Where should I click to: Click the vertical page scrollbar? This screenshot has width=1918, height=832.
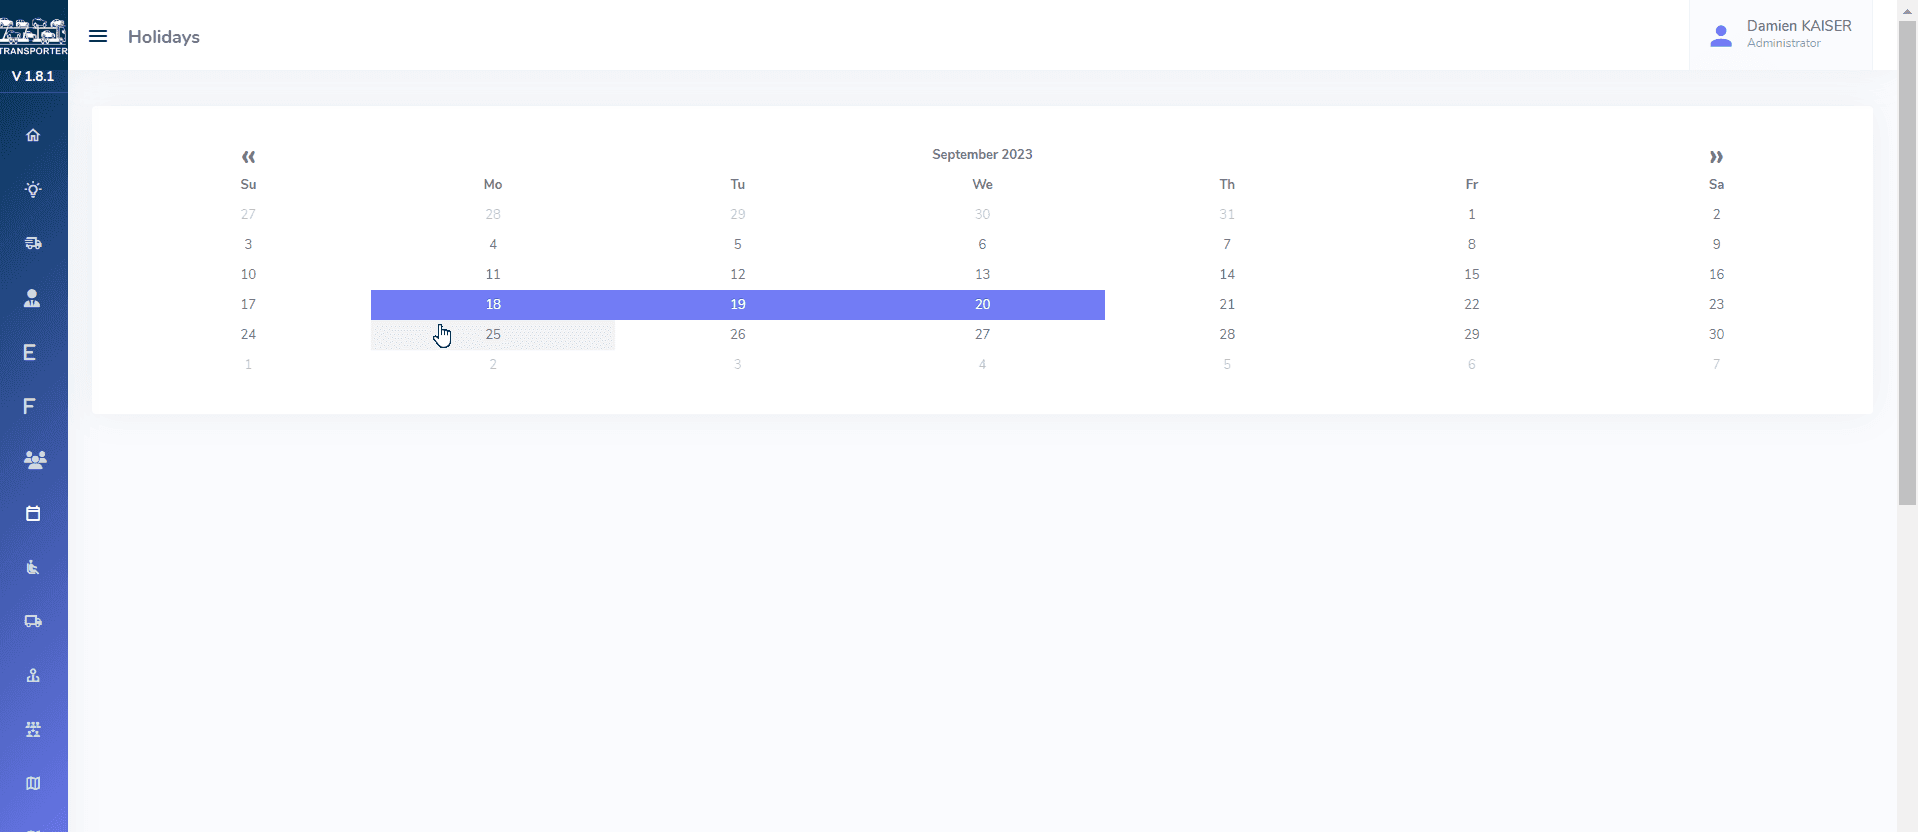point(1907,260)
